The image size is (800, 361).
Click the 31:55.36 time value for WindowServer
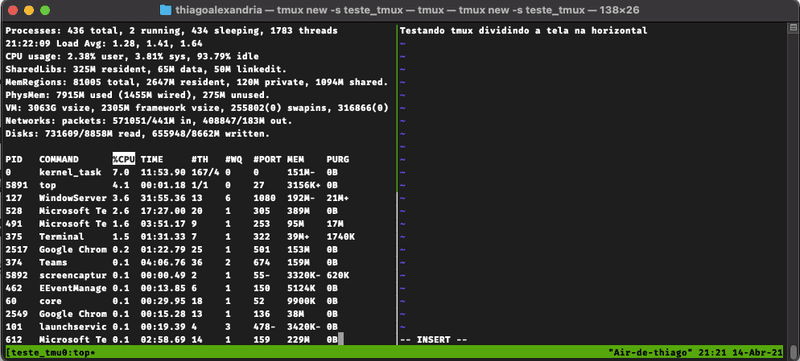click(x=163, y=198)
